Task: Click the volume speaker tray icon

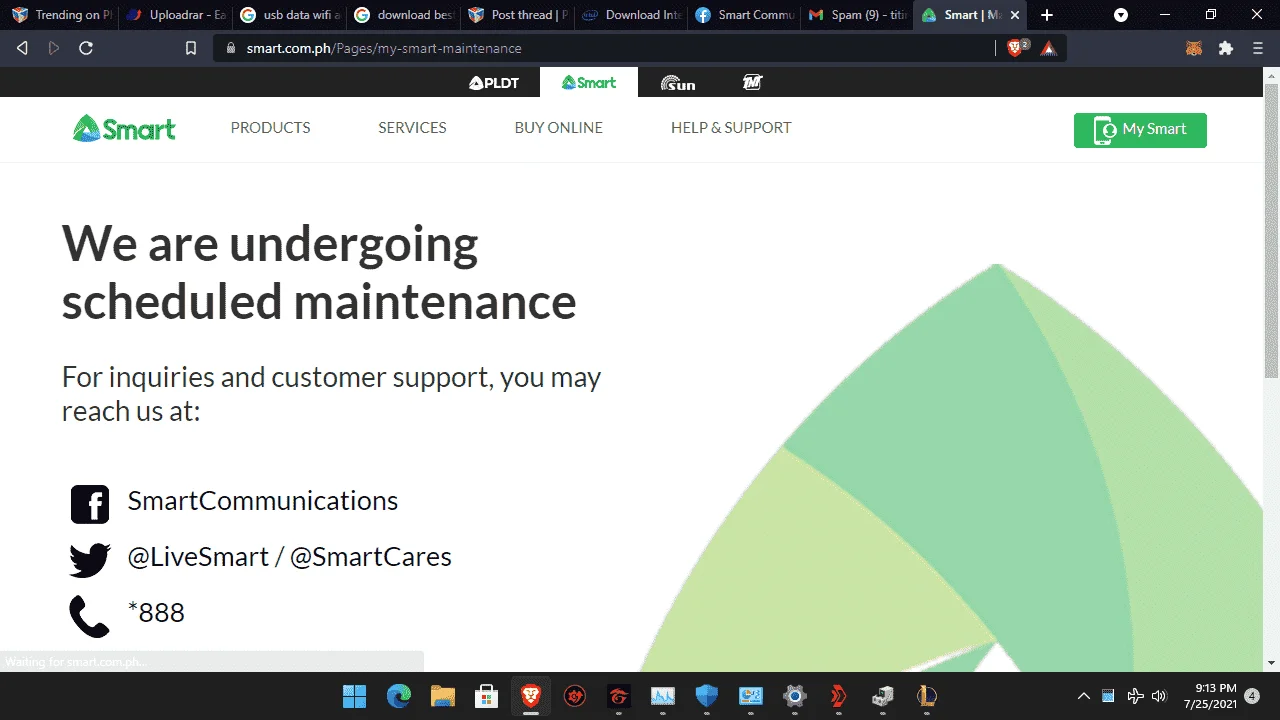Action: 1160,696
